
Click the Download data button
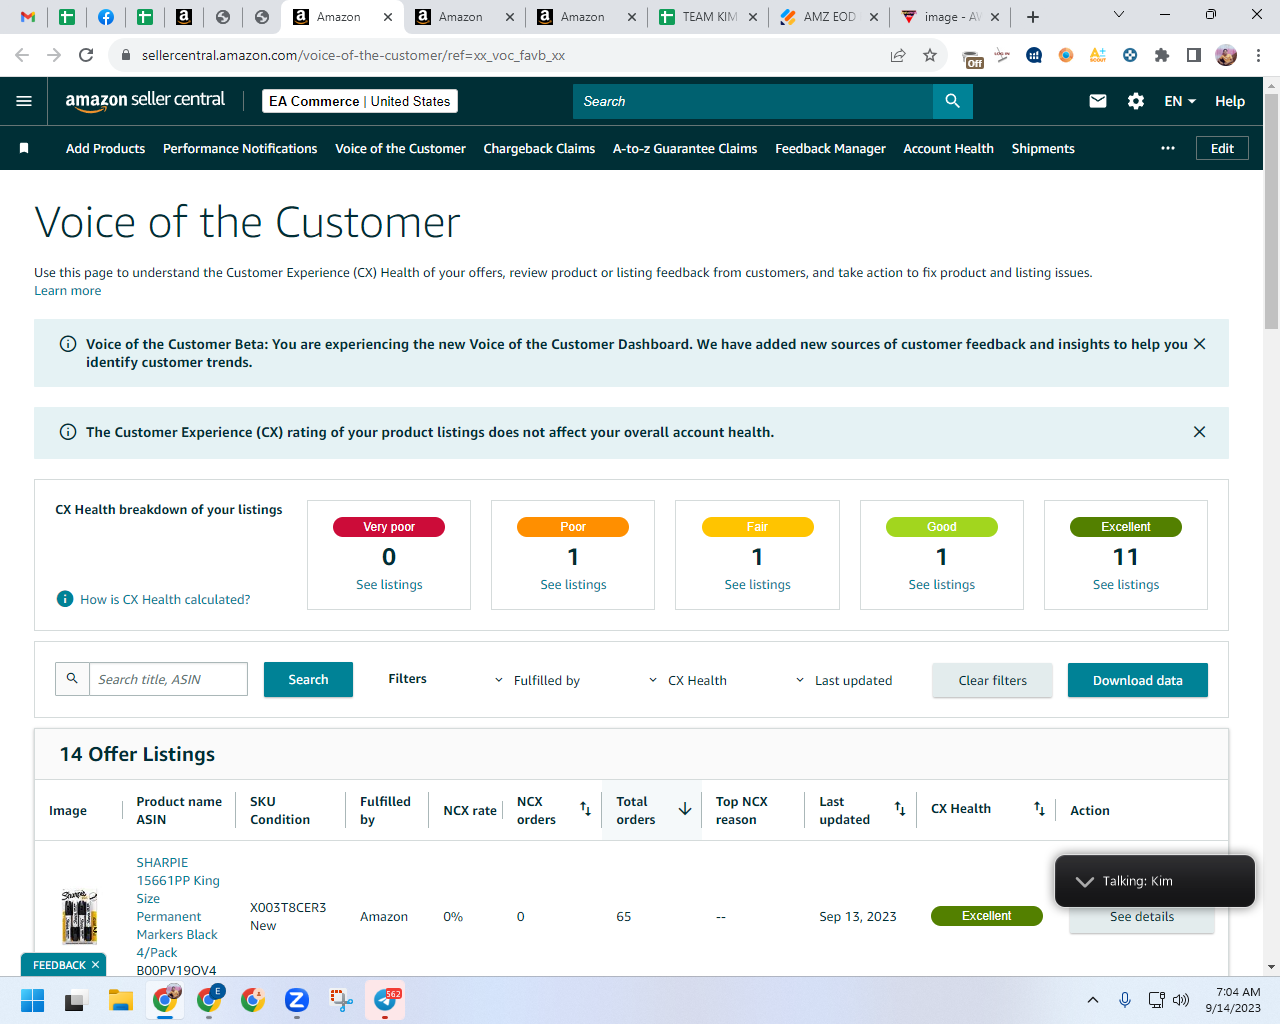click(x=1138, y=680)
